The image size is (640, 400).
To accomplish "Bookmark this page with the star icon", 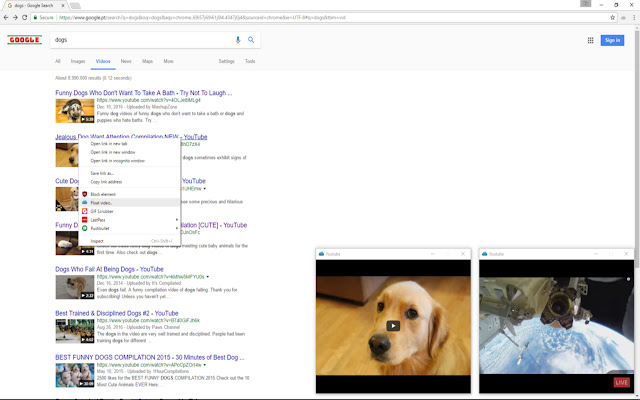I will (x=612, y=17).
